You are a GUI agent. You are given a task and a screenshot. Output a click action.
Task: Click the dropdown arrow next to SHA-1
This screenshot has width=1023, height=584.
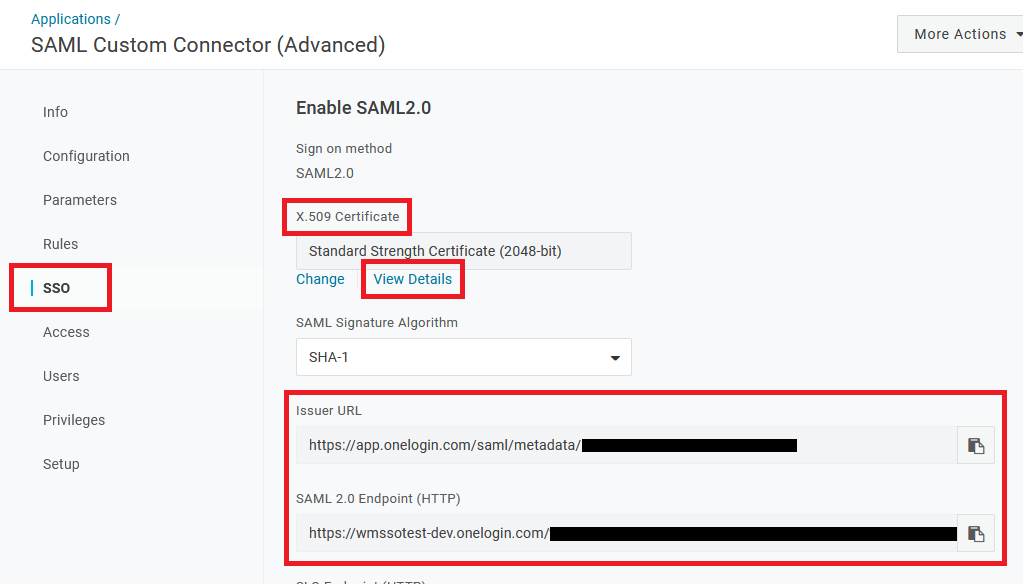[615, 358]
